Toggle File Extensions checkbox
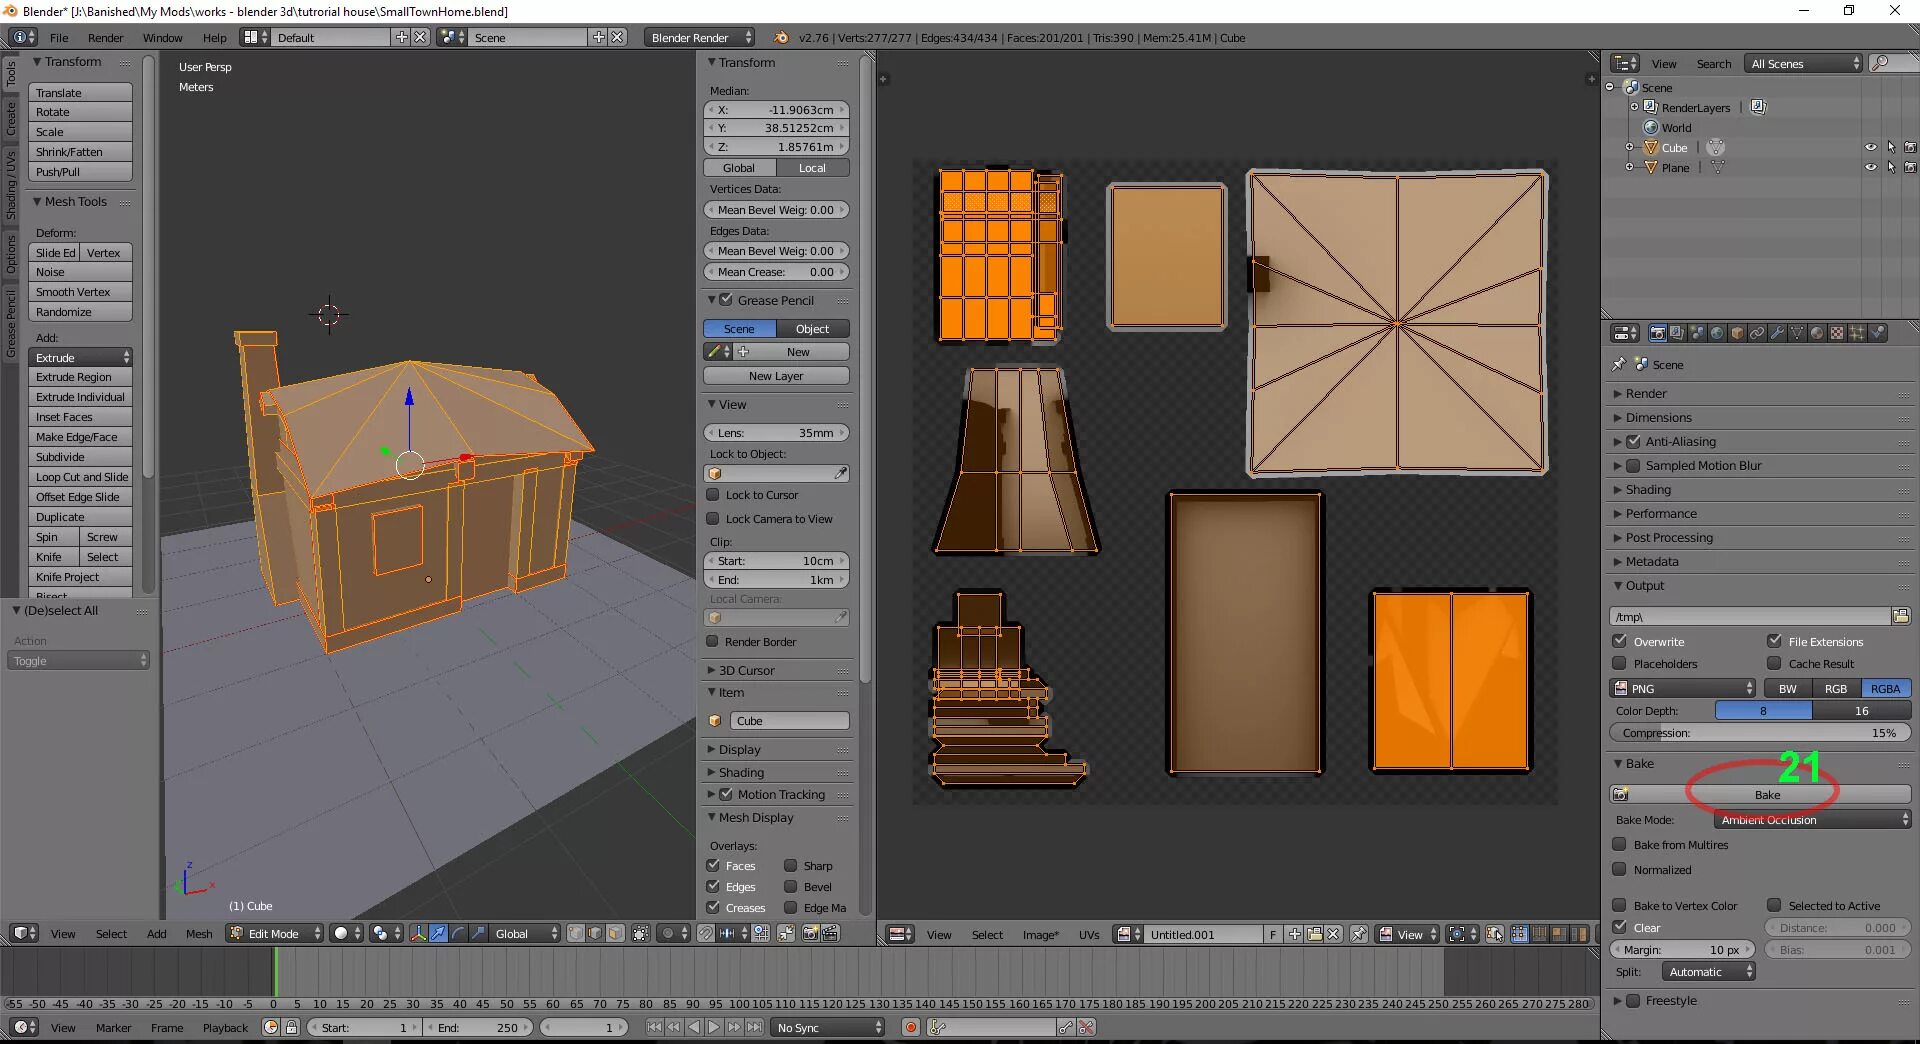Viewport: 1920px width, 1044px height. click(x=1775, y=641)
